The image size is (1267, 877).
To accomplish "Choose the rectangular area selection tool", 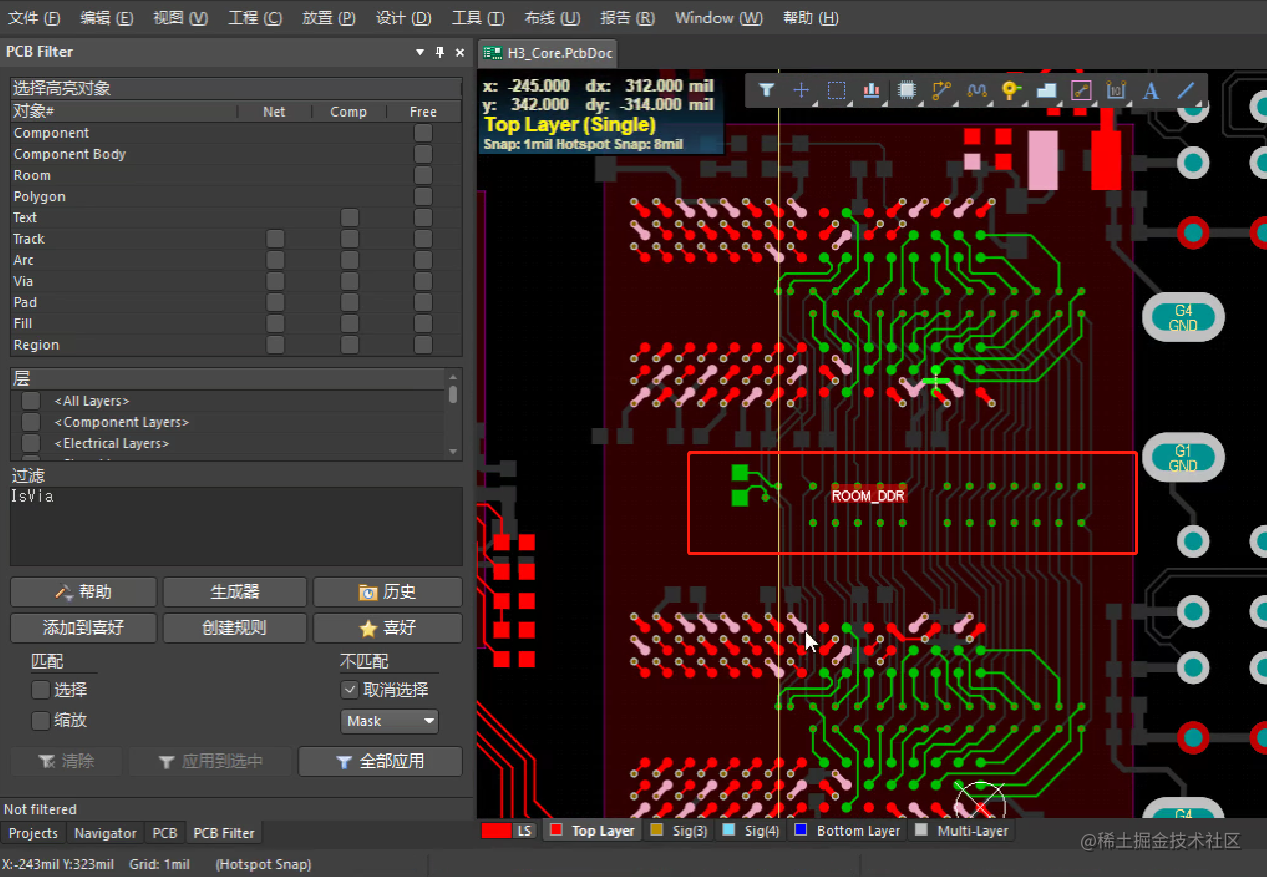I will (836, 90).
